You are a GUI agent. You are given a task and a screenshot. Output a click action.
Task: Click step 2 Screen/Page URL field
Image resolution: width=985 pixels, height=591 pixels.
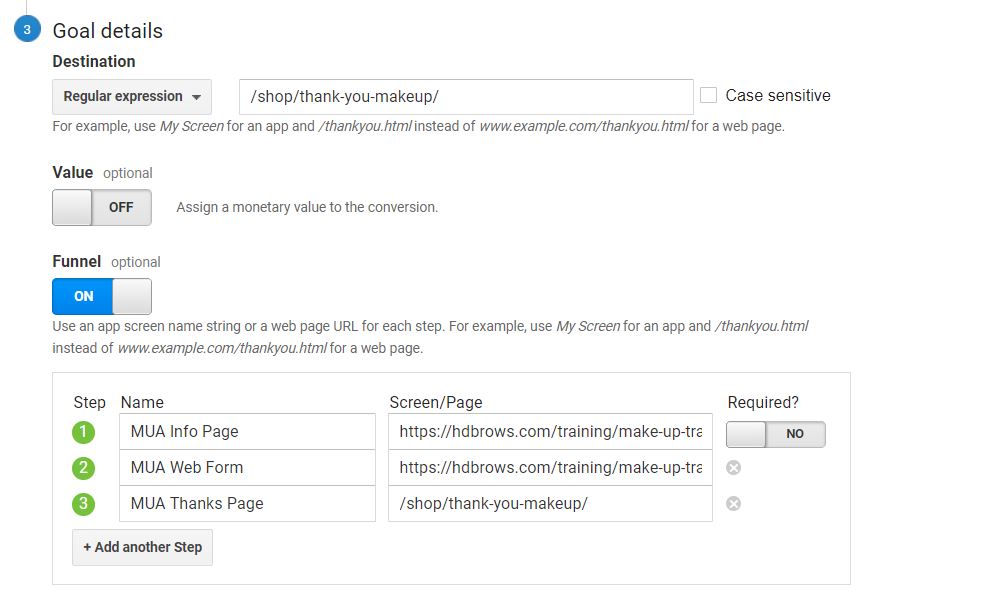(550, 468)
